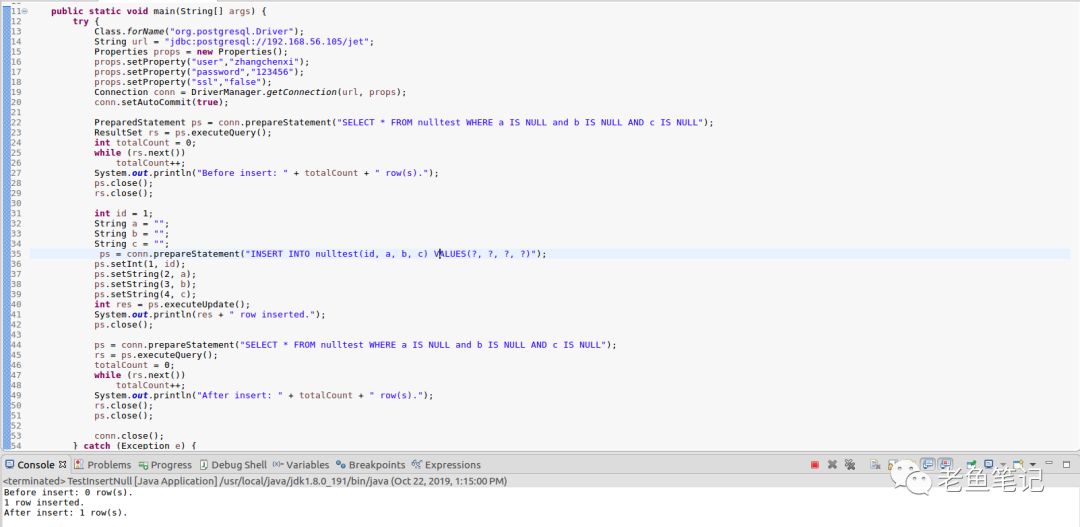Click the 'Before insert: ' println statement

[266, 173]
